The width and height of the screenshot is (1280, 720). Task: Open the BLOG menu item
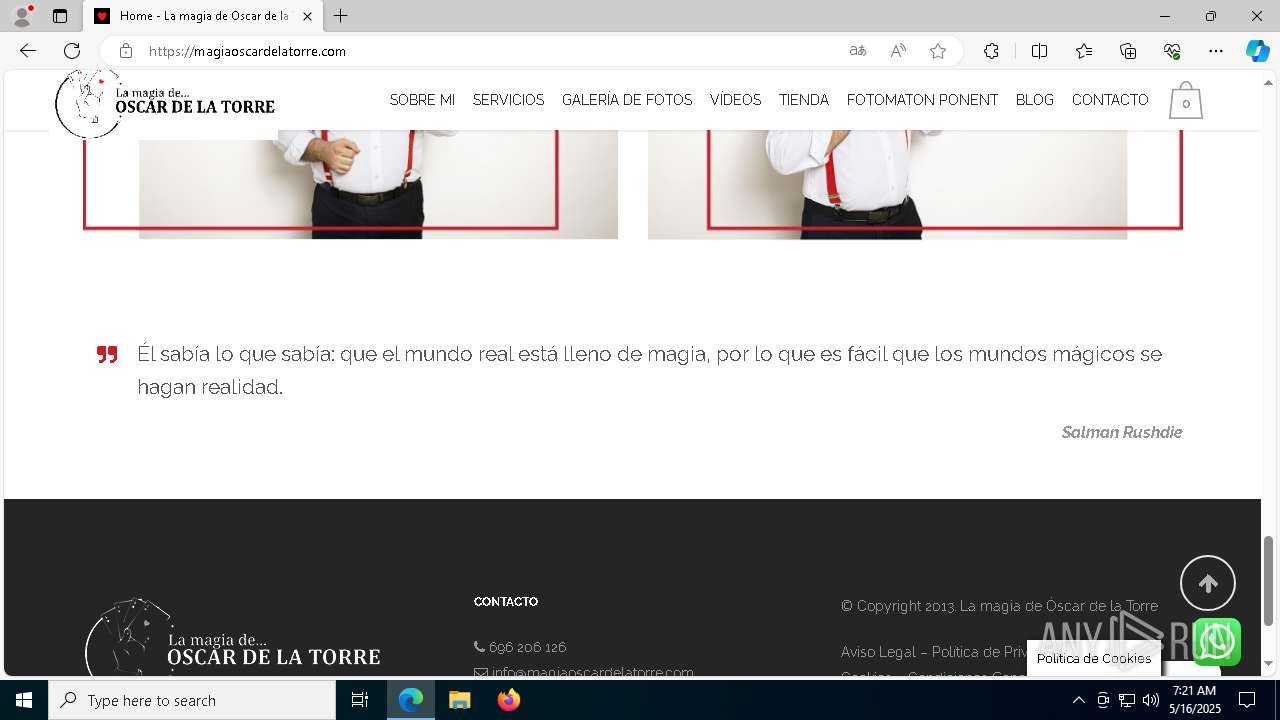click(1034, 100)
